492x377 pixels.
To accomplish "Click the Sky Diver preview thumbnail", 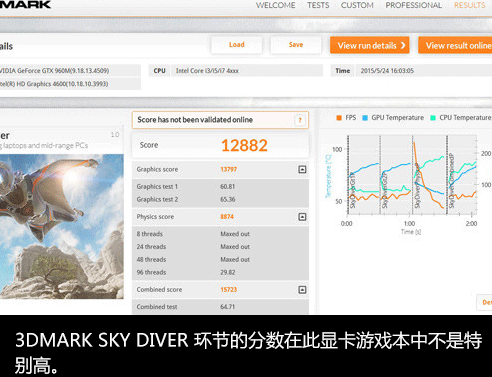I will coord(61,226).
